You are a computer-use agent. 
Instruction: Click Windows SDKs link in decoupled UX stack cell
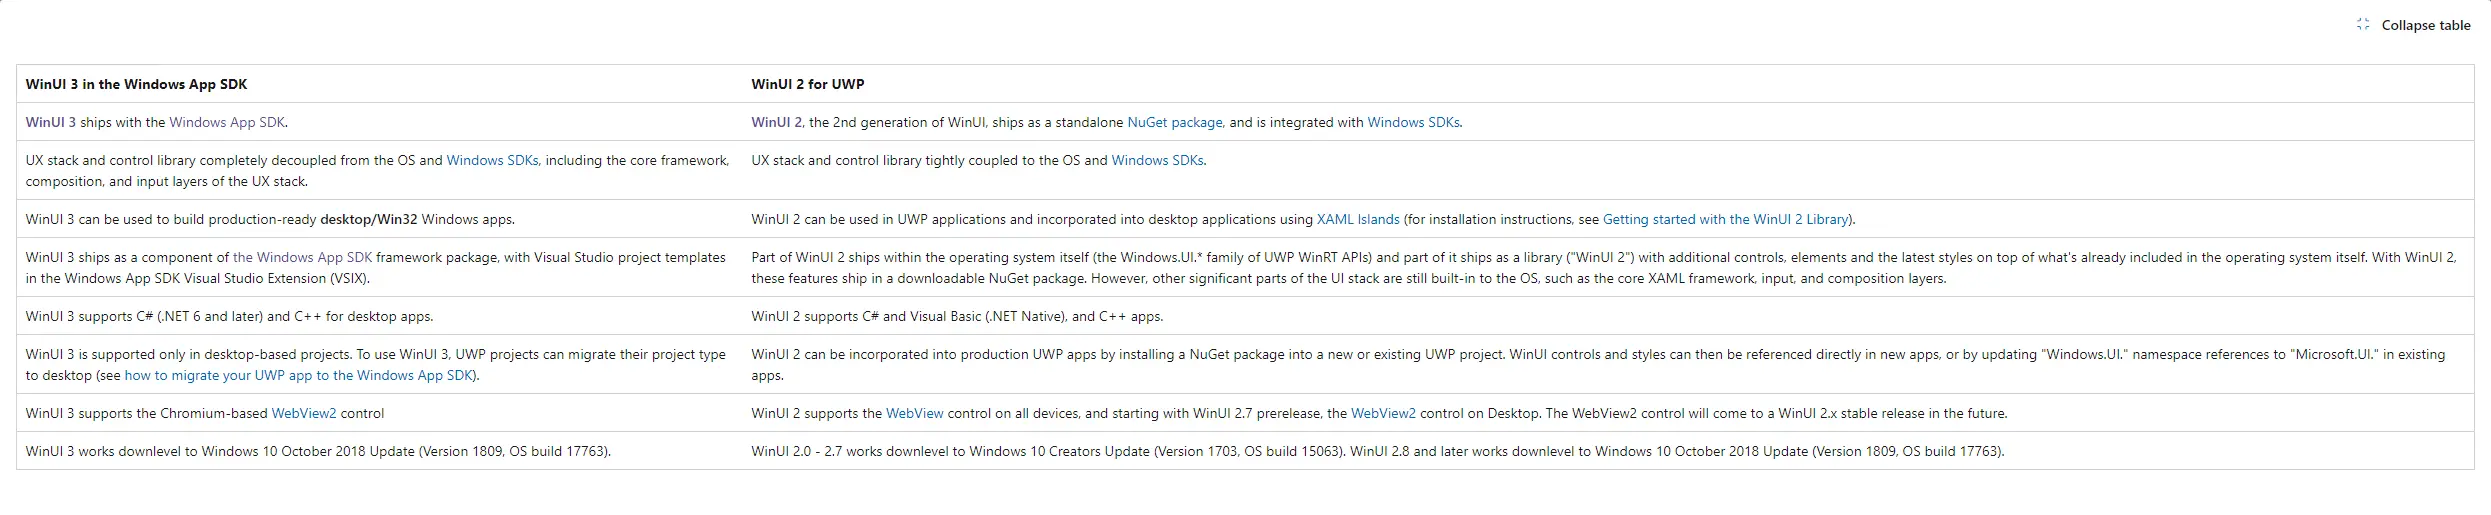point(493,160)
